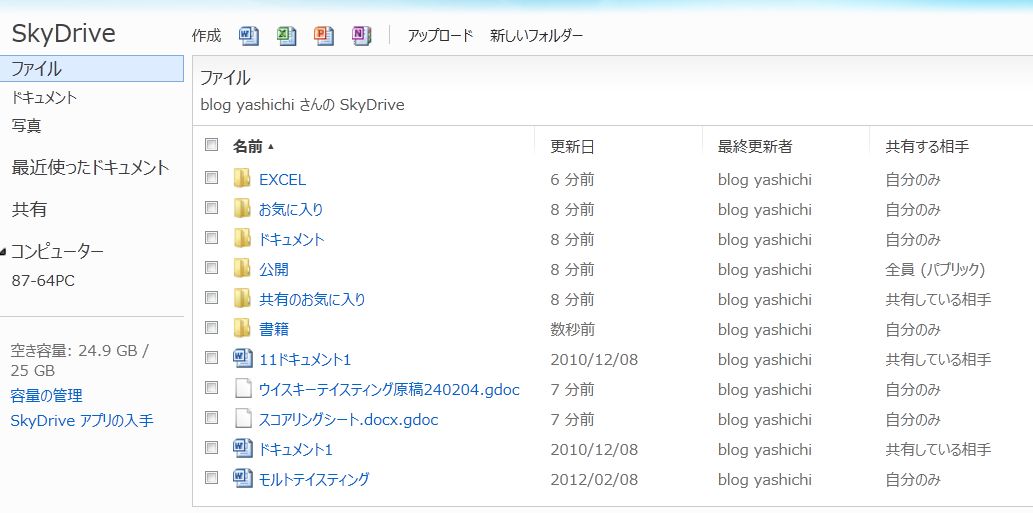
Task: Tick the select-all checkbox in header
Action: point(211,145)
